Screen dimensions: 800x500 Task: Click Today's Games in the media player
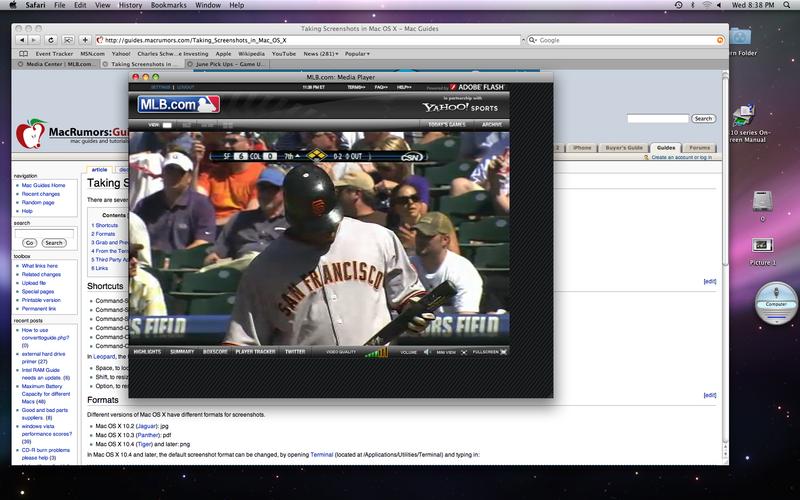(447, 124)
